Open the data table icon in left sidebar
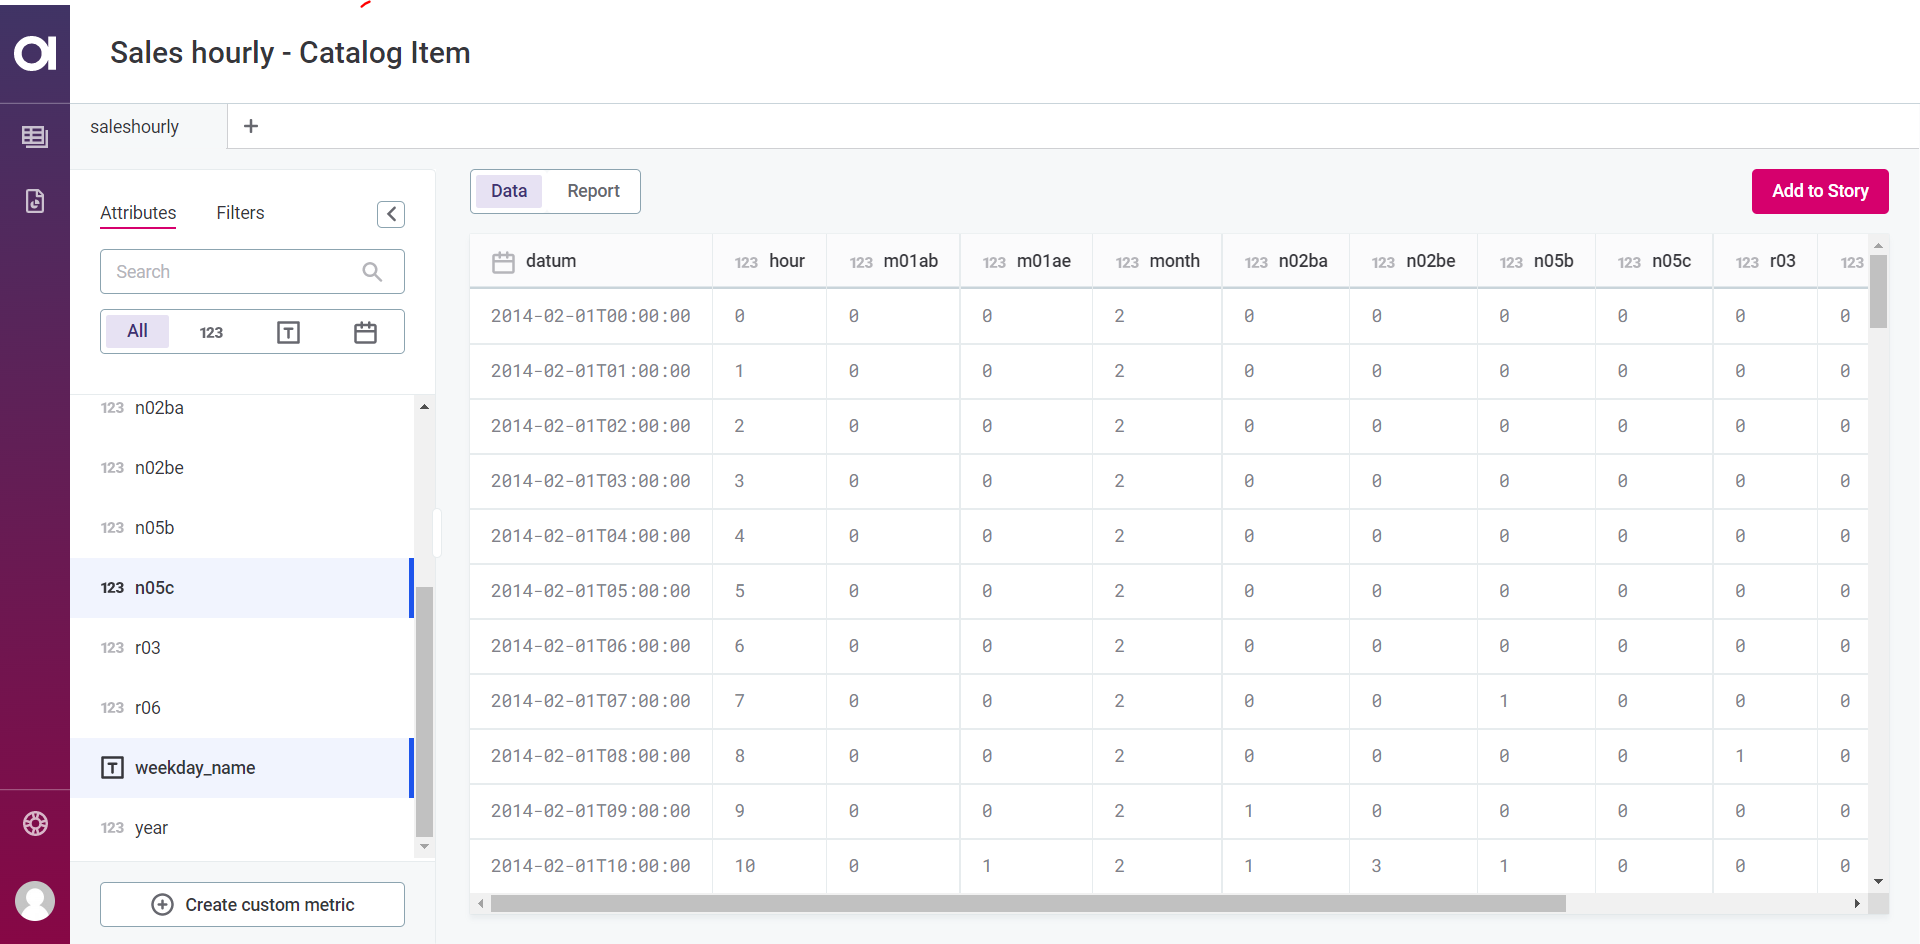Viewport: 1920px width, 944px height. pos(35,137)
